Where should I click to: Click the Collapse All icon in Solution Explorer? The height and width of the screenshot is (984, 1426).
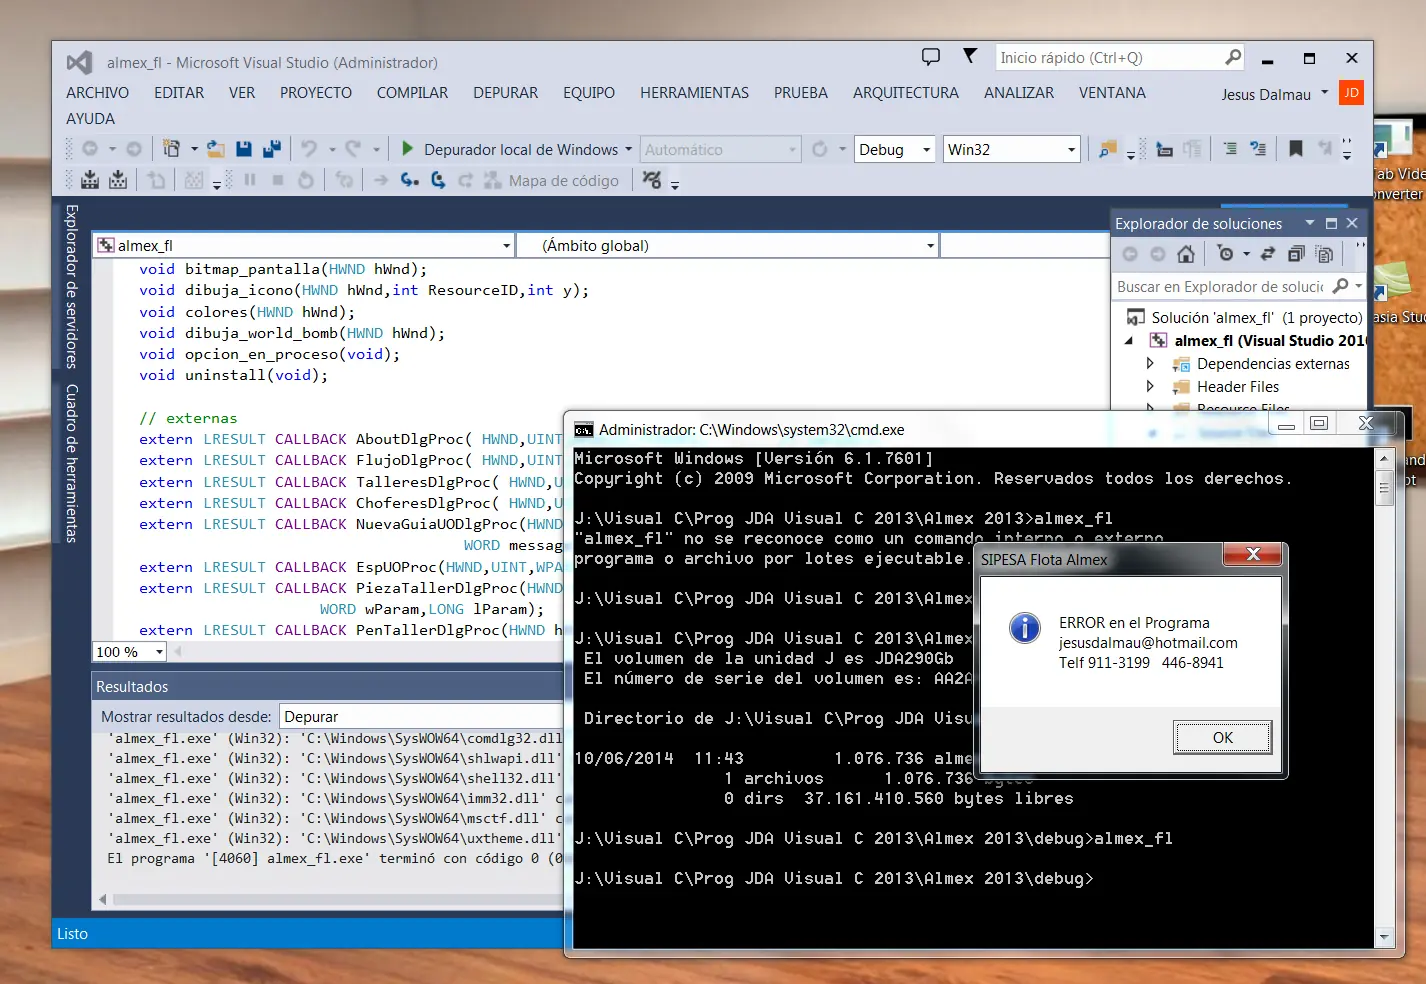(x=1296, y=254)
